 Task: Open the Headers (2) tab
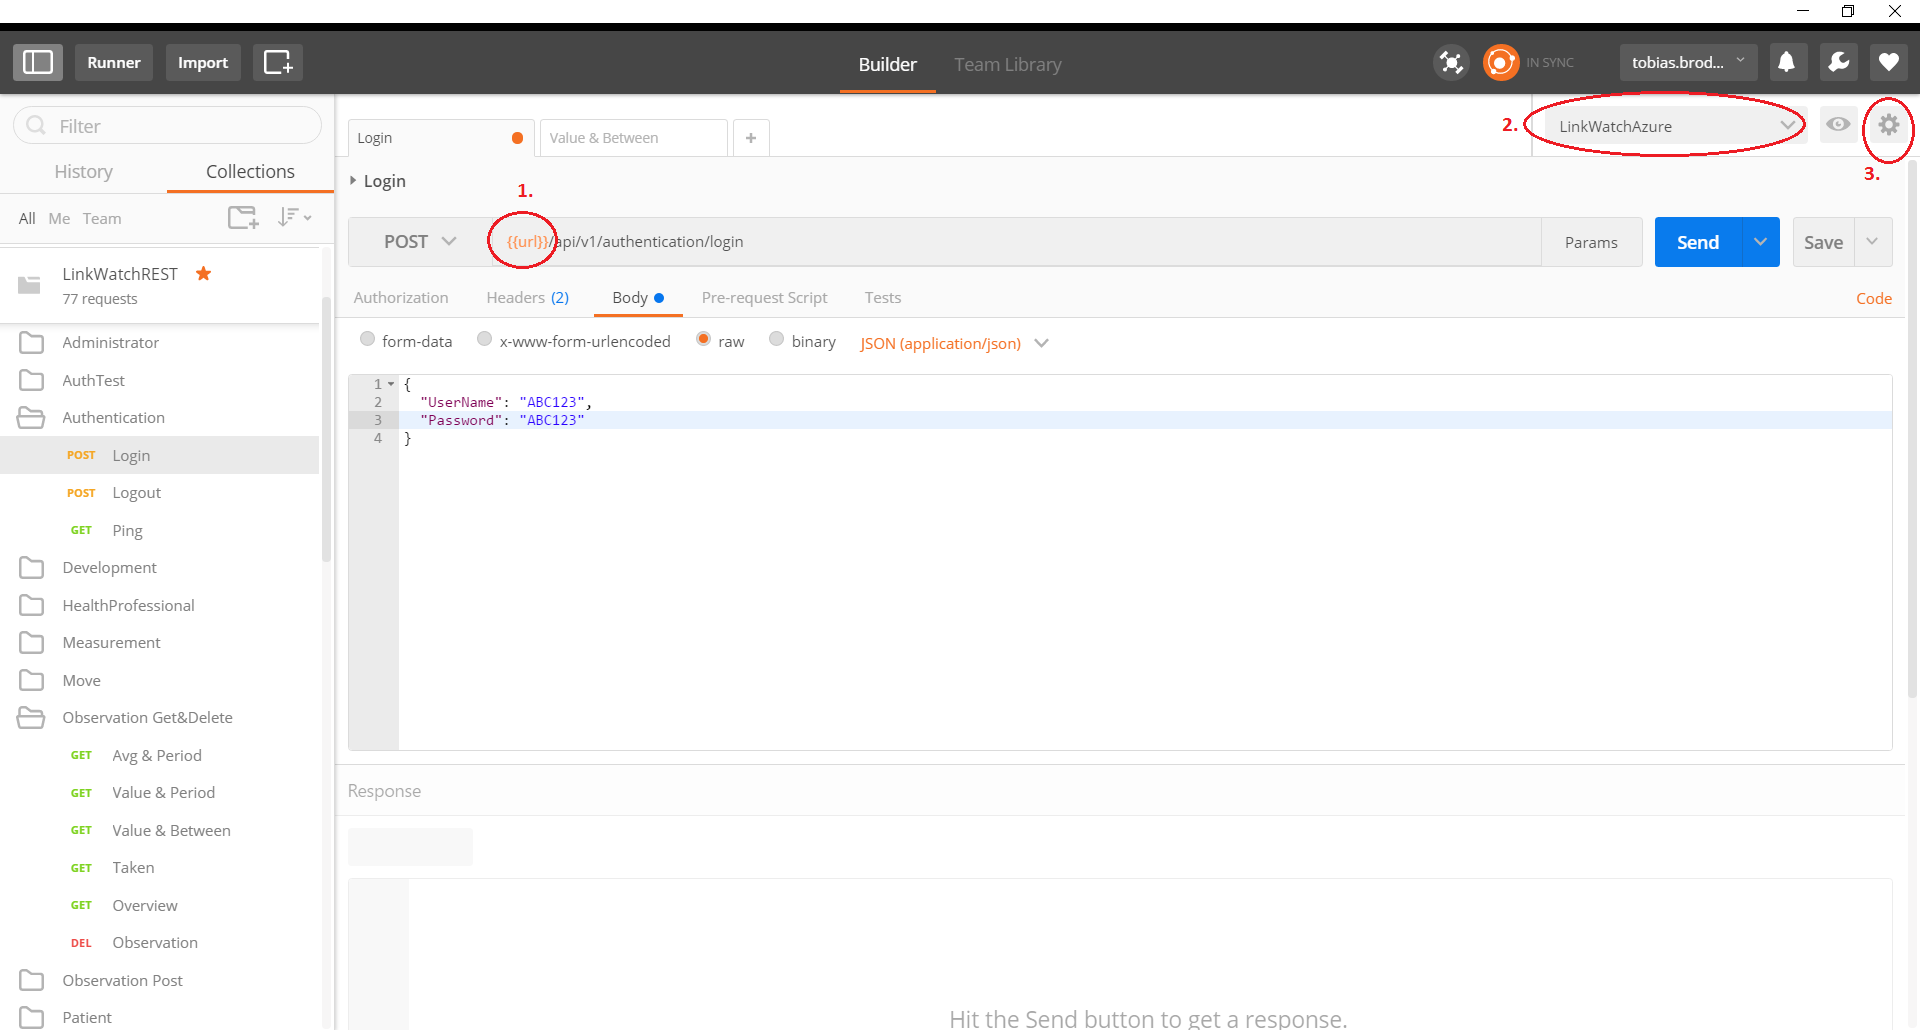click(527, 298)
